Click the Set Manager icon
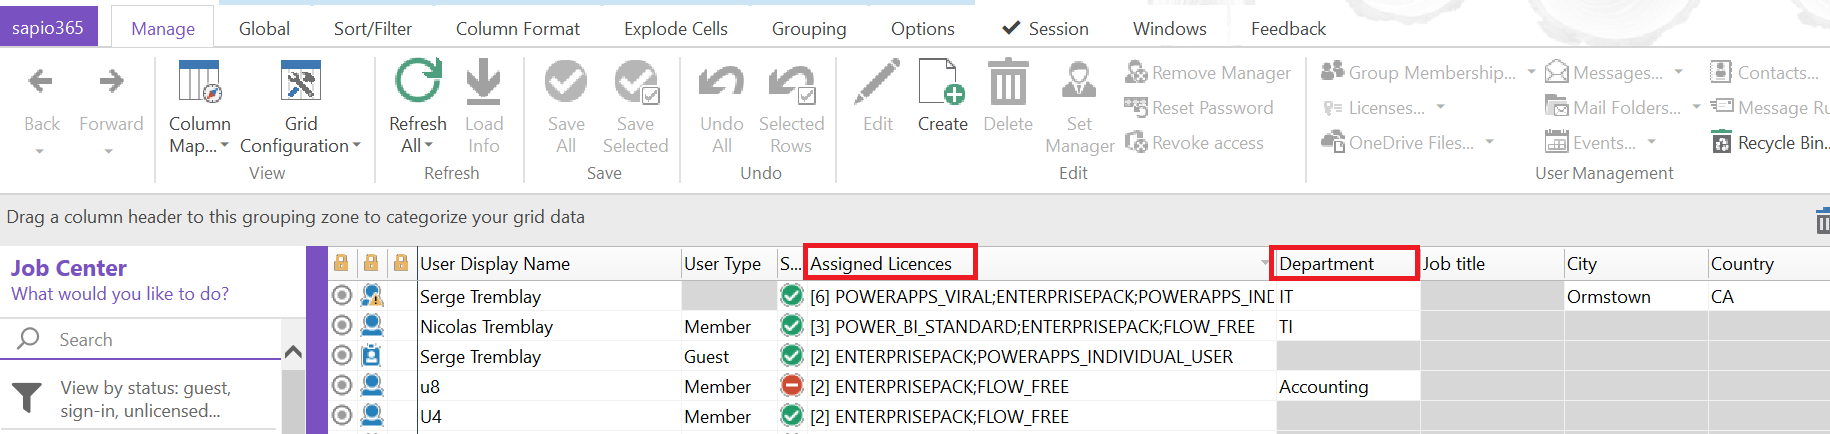This screenshot has width=1830, height=434. click(1078, 82)
